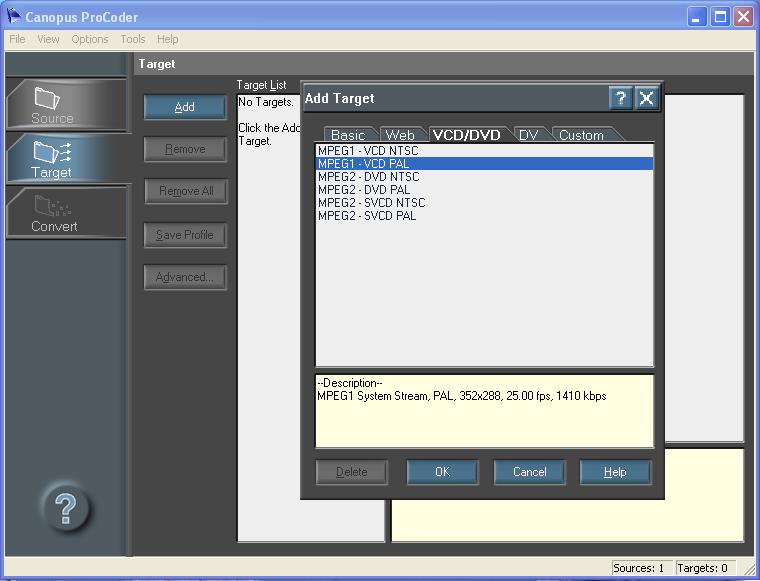Open the Options menu
This screenshot has width=760, height=581.
coord(90,39)
